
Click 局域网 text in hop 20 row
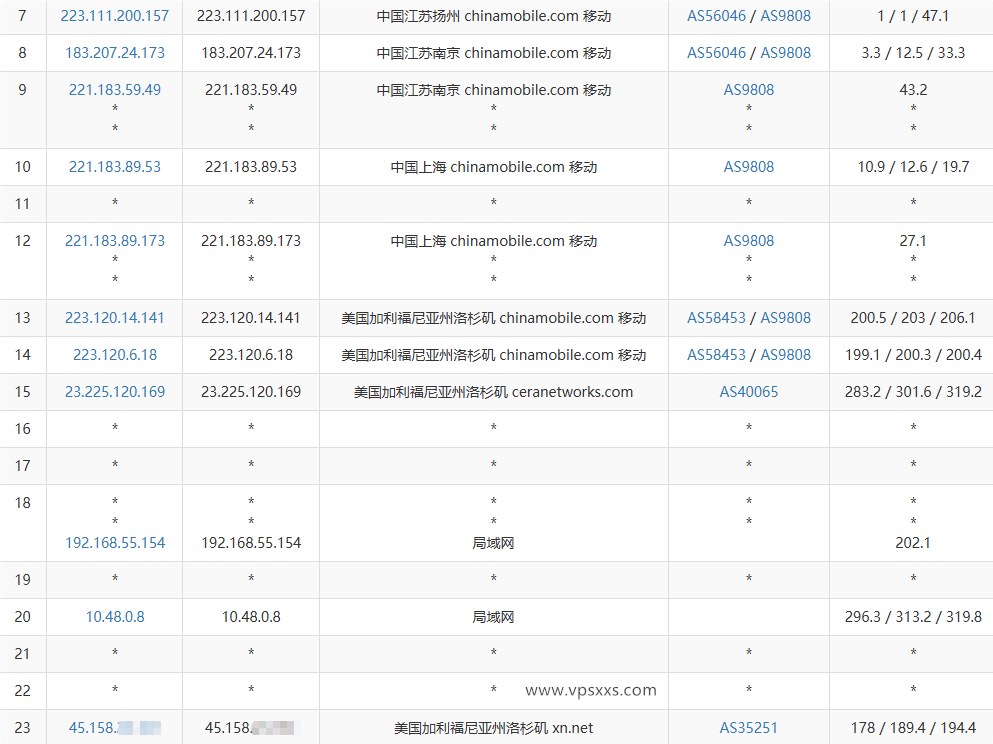tap(493, 617)
